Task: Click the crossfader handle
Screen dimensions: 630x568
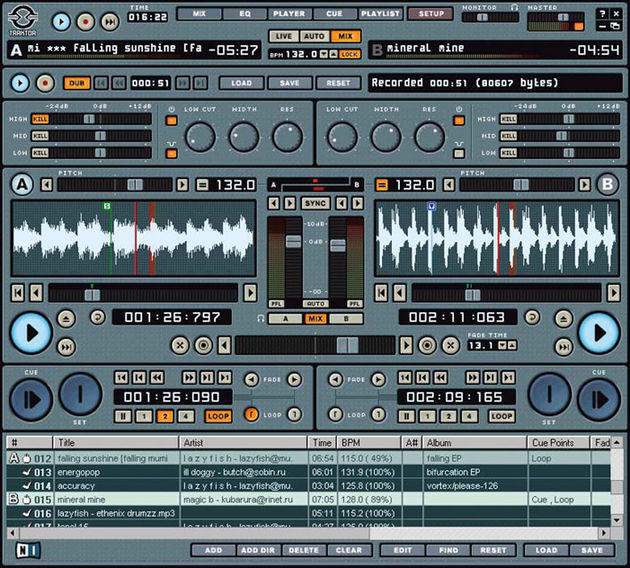Action: coord(347,345)
